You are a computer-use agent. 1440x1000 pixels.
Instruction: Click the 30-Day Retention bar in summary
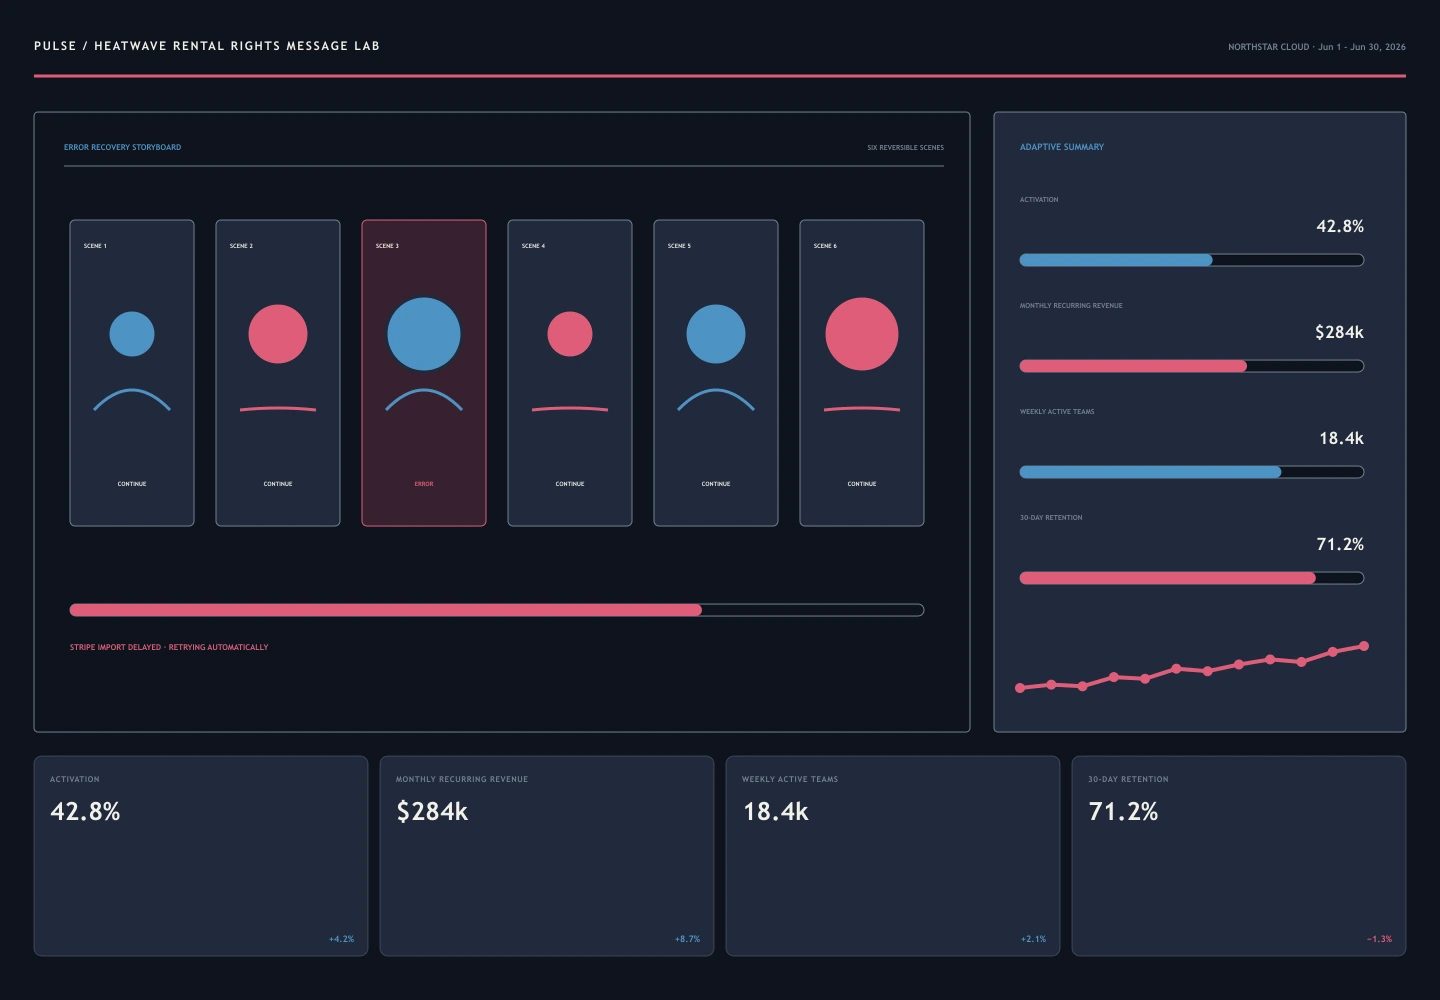(1192, 578)
